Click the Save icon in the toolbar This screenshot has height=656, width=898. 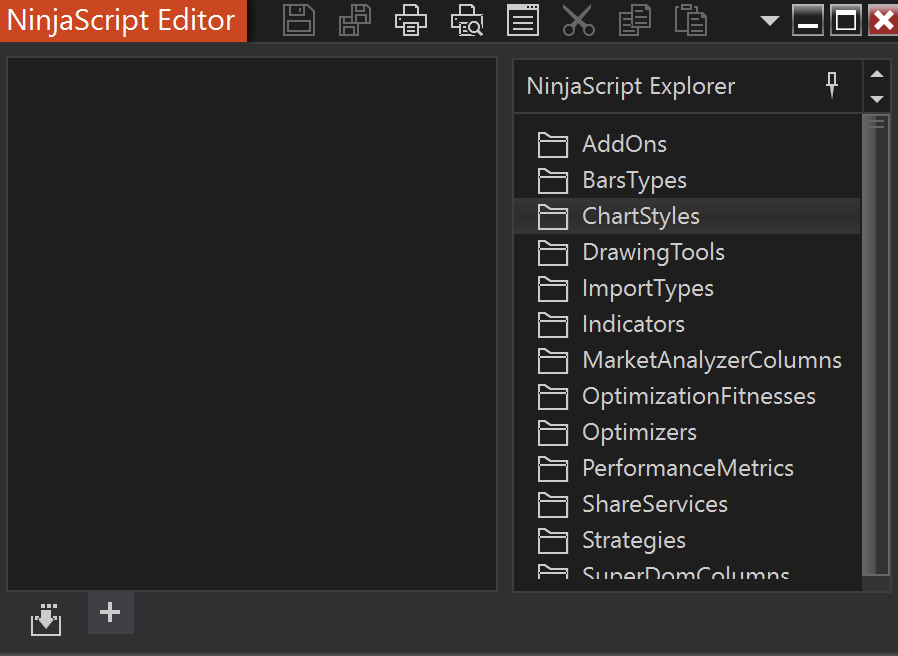click(x=299, y=20)
